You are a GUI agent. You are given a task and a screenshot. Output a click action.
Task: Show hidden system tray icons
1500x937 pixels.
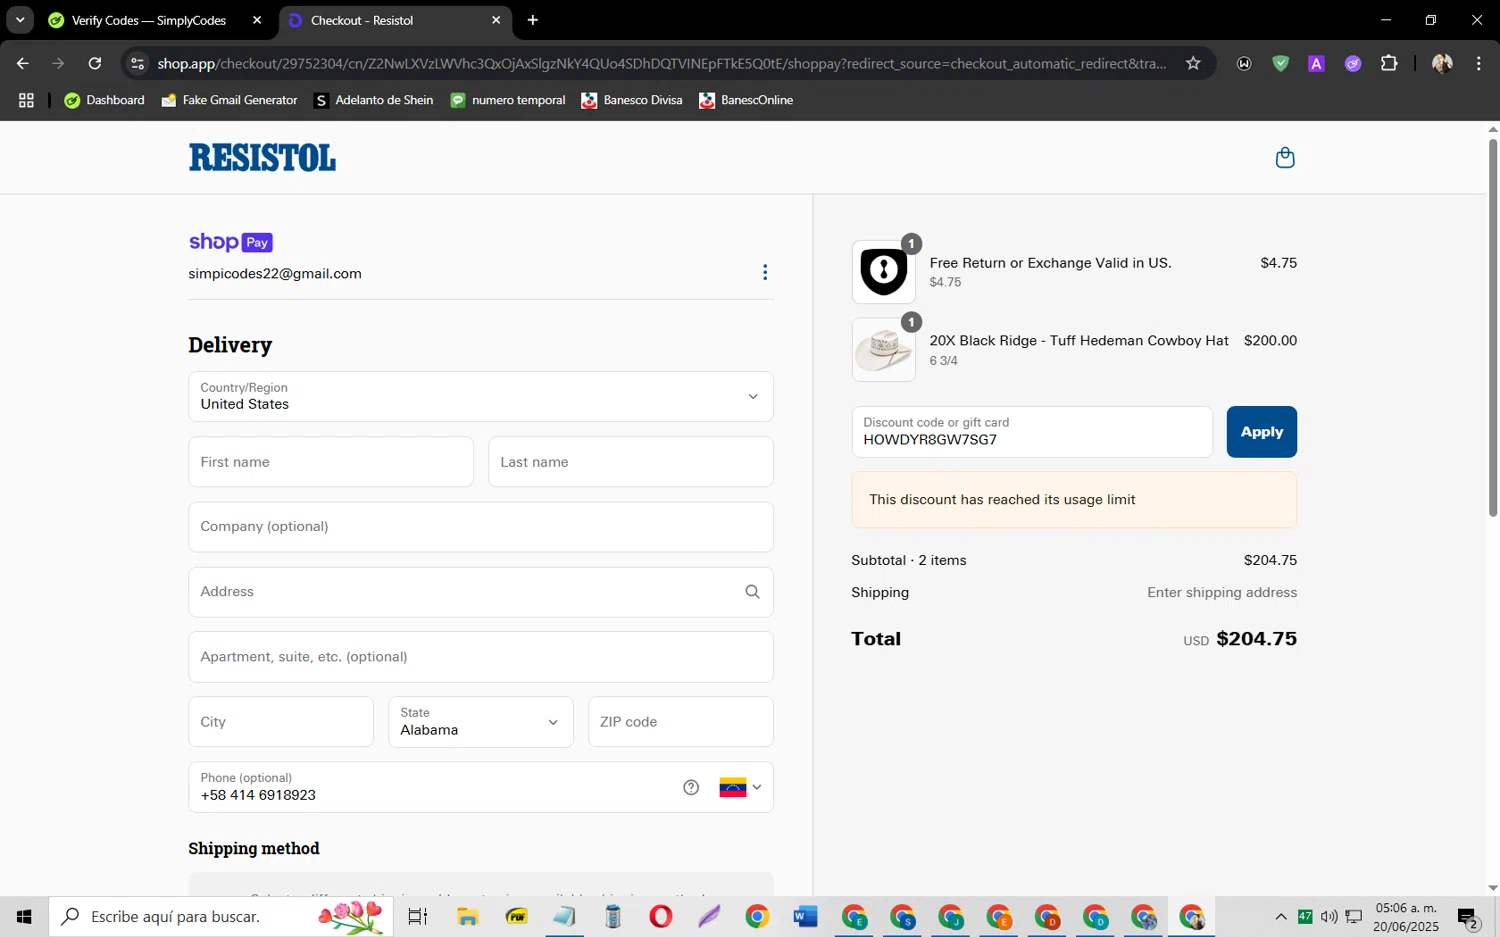point(1281,916)
